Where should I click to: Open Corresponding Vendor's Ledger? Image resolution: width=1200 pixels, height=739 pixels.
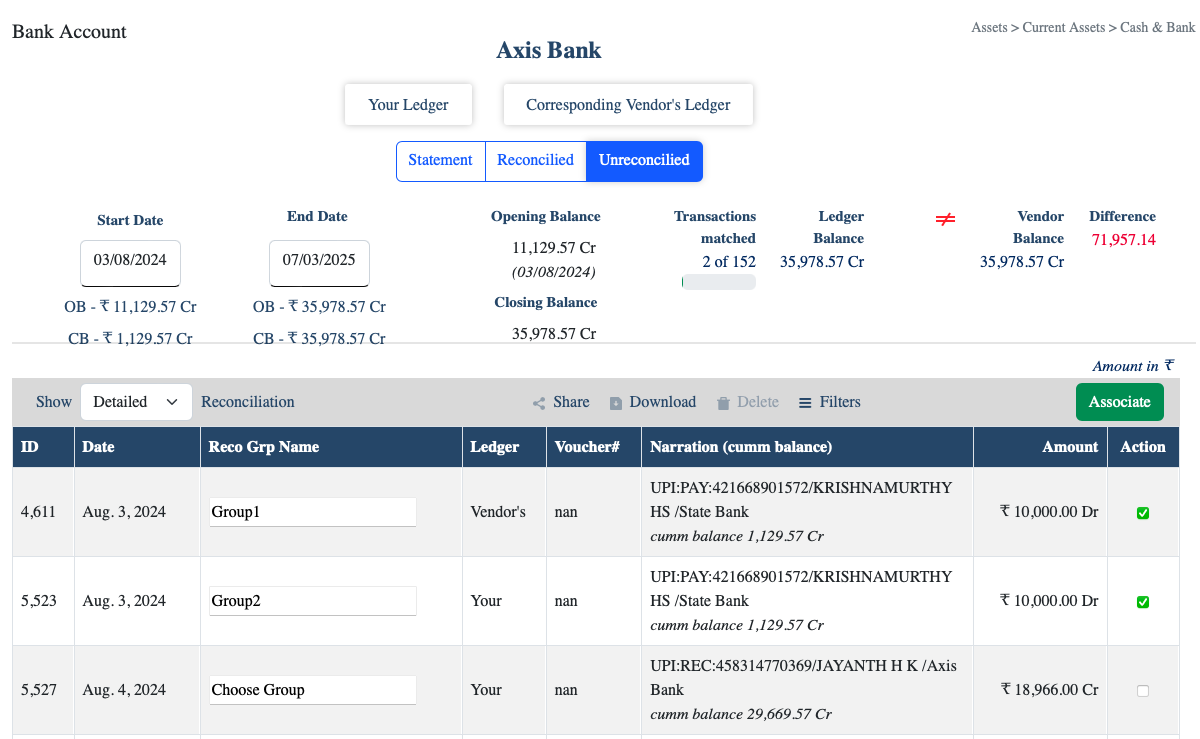[628, 105]
